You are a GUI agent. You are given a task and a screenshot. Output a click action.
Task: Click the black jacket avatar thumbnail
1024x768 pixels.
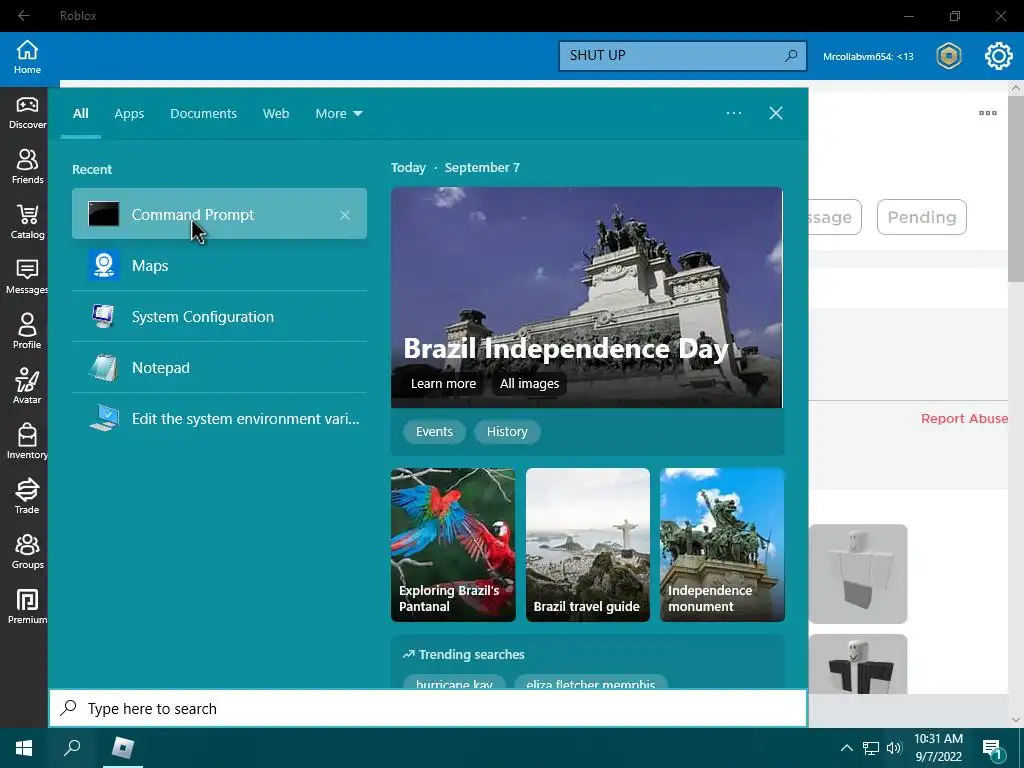(x=858, y=664)
